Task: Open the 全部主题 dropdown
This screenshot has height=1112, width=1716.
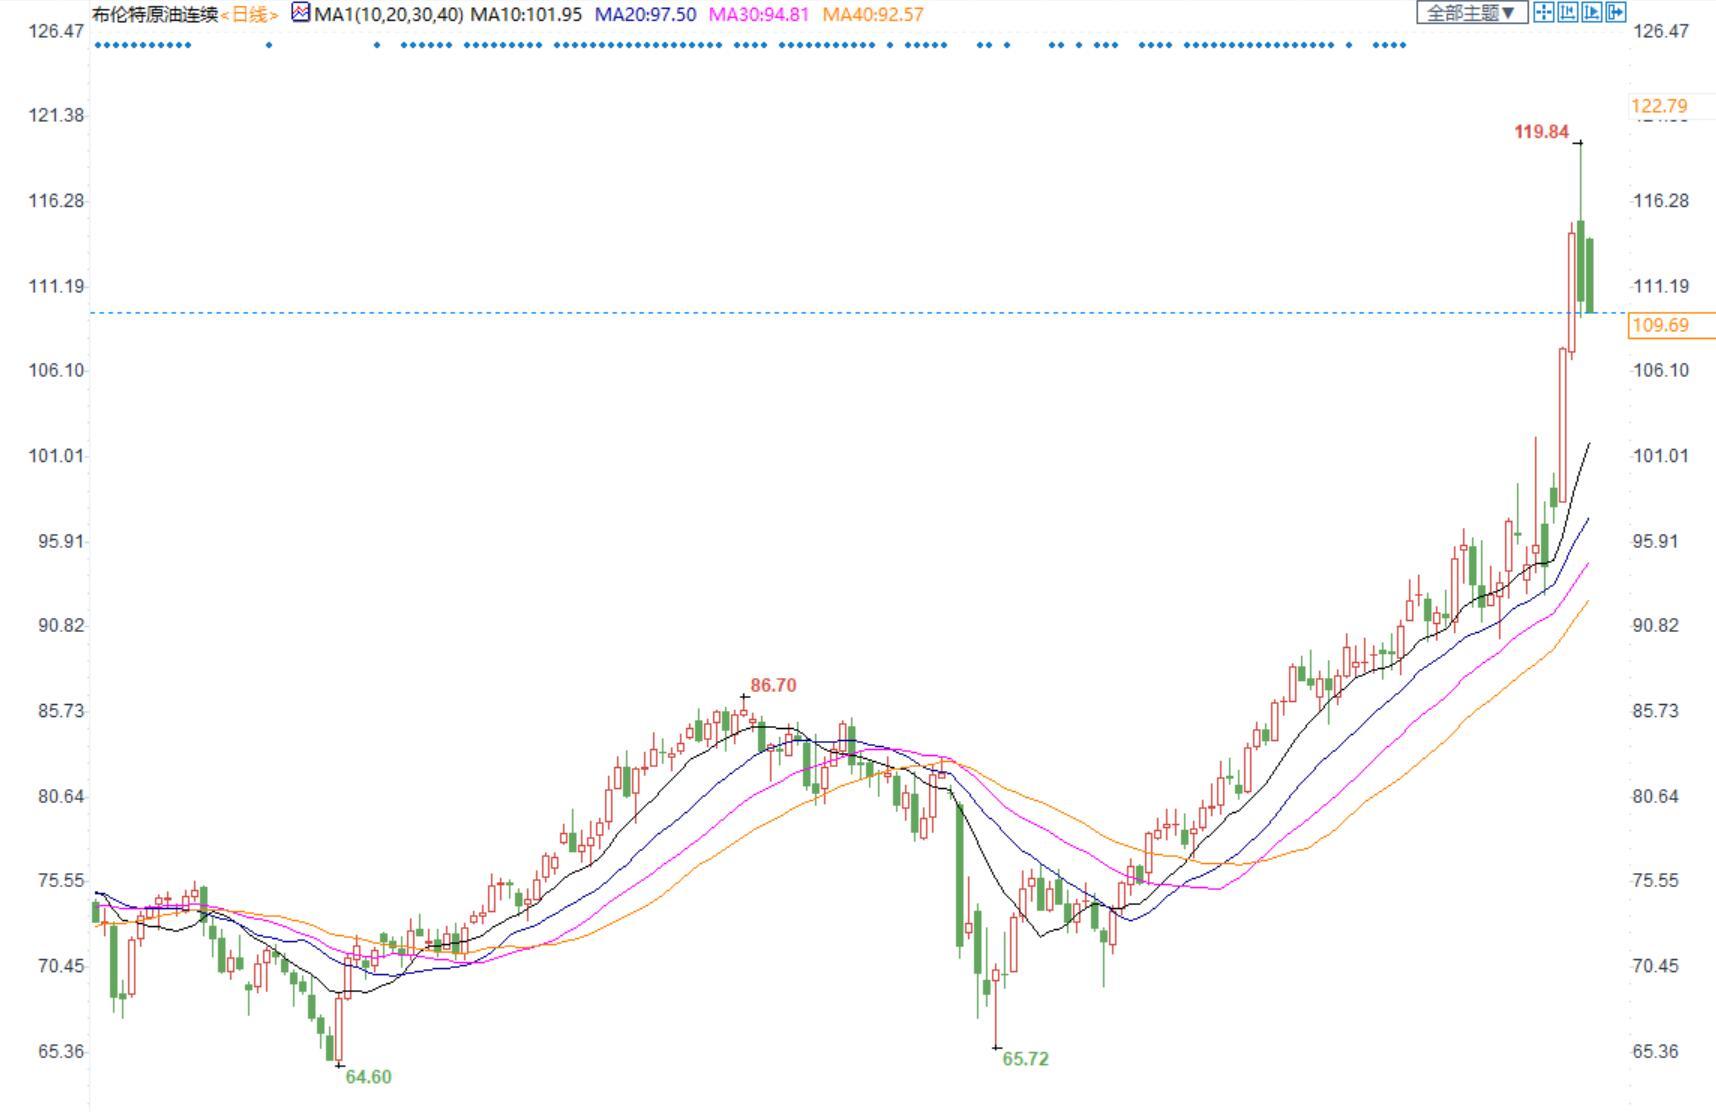Action: coord(1471,13)
